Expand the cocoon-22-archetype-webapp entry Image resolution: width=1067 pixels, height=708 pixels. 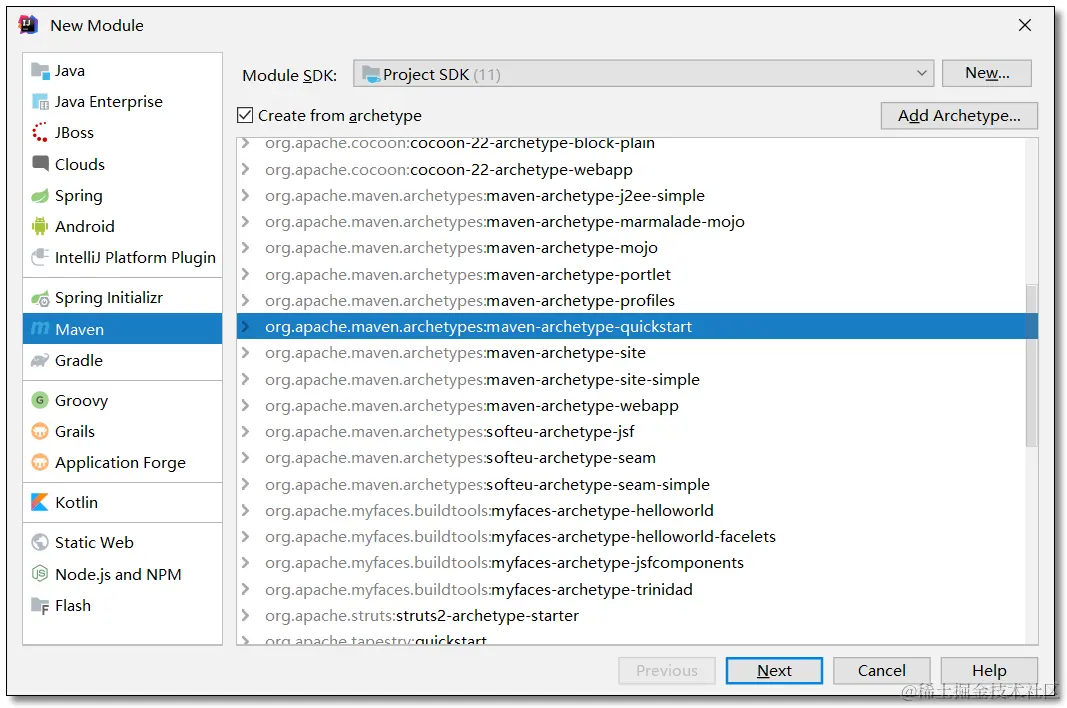click(x=247, y=170)
